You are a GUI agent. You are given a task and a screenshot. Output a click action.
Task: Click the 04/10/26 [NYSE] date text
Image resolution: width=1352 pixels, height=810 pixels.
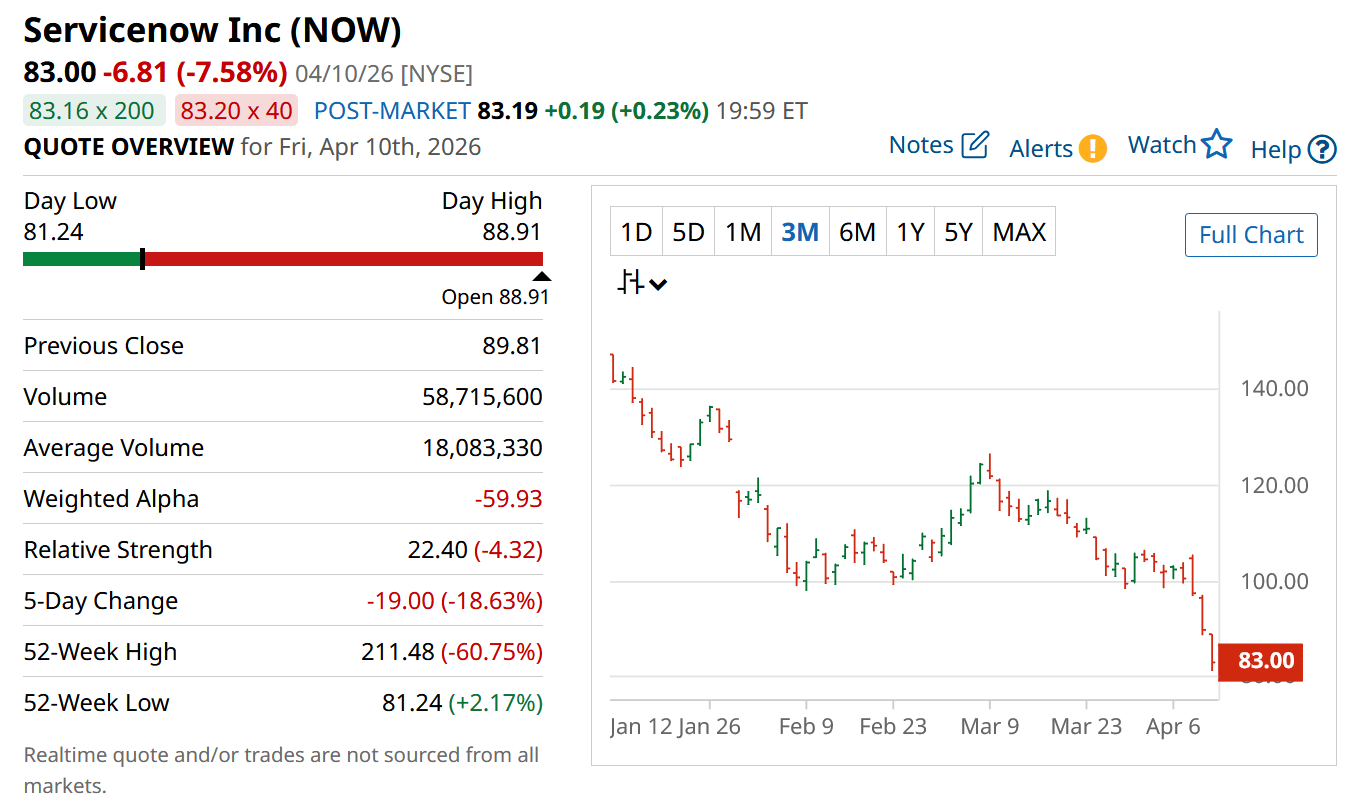tap(384, 74)
